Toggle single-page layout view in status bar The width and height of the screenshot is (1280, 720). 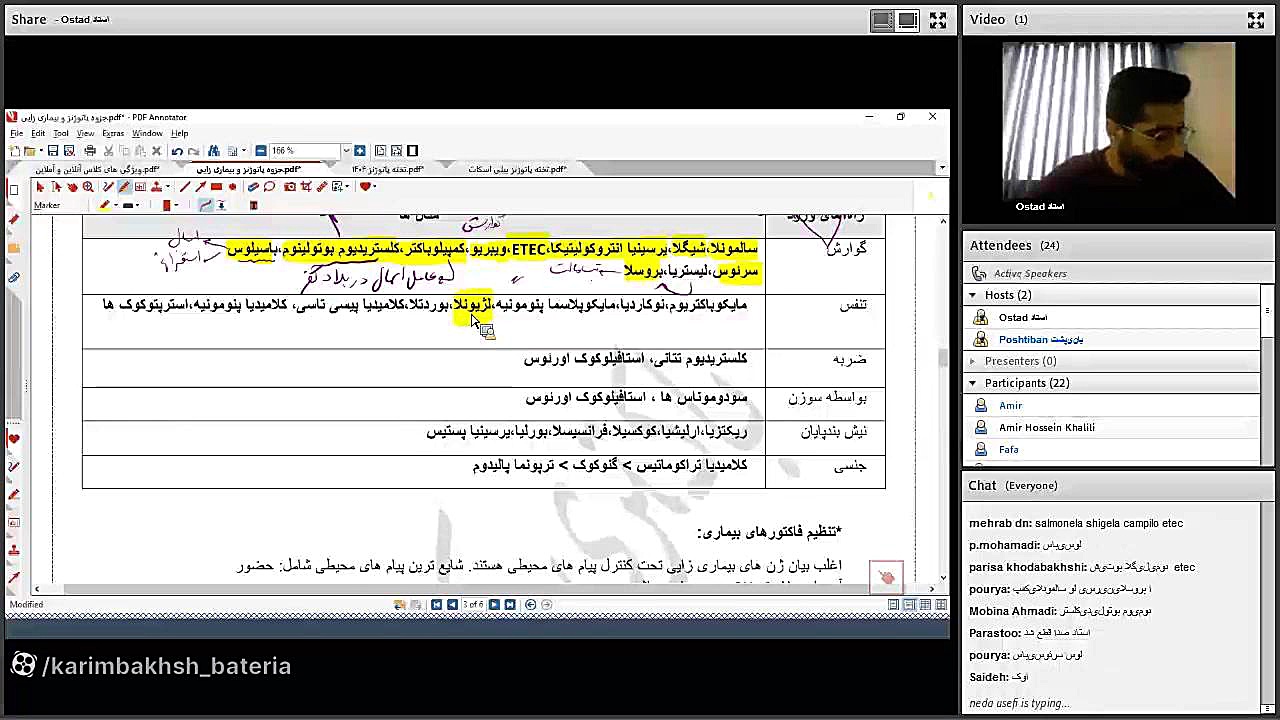(x=894, y=605)
